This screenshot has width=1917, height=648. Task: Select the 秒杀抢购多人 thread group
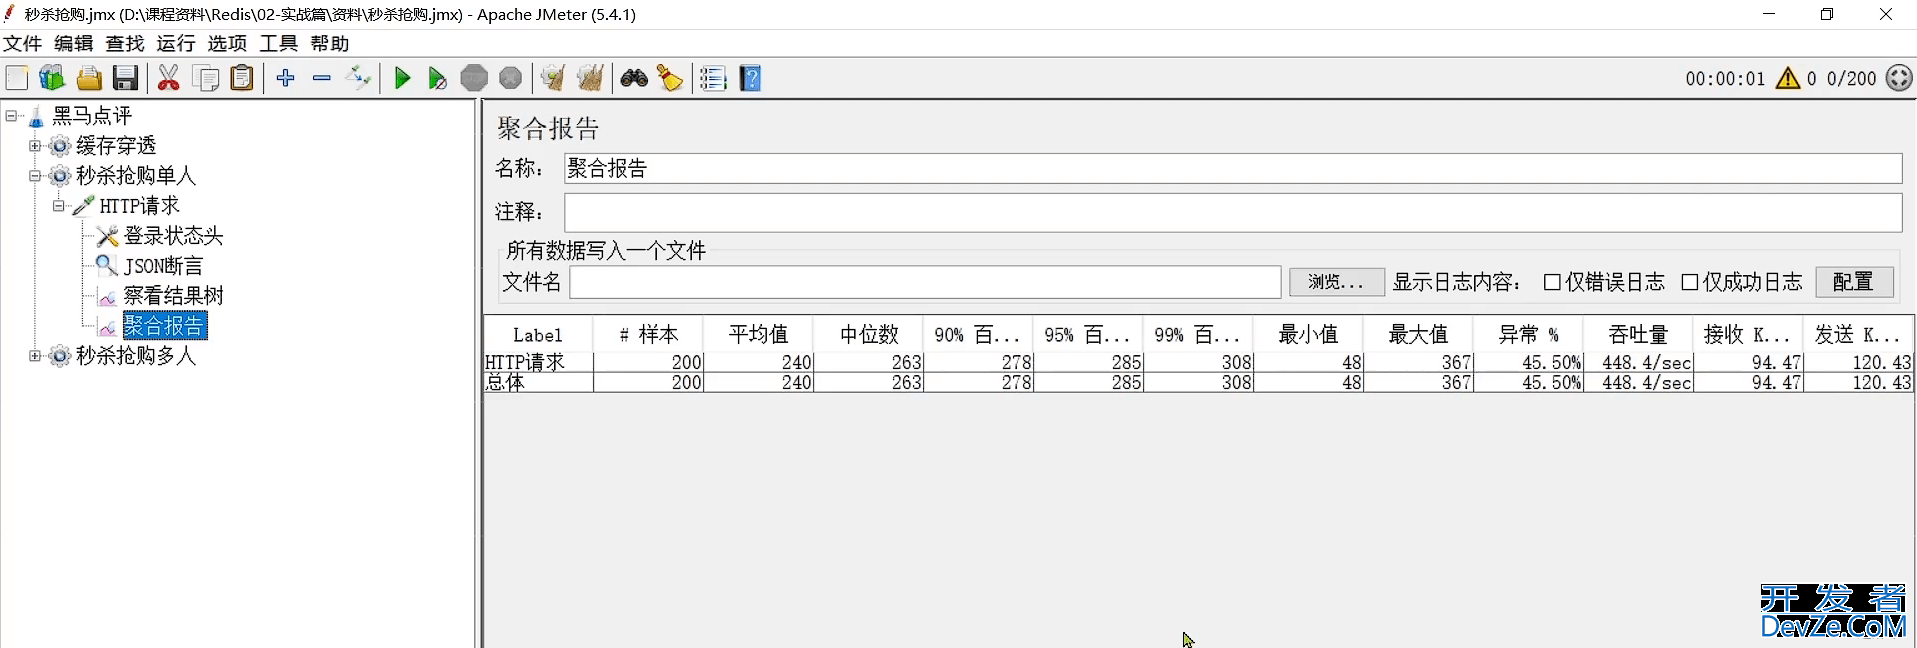tap(136, 356)
